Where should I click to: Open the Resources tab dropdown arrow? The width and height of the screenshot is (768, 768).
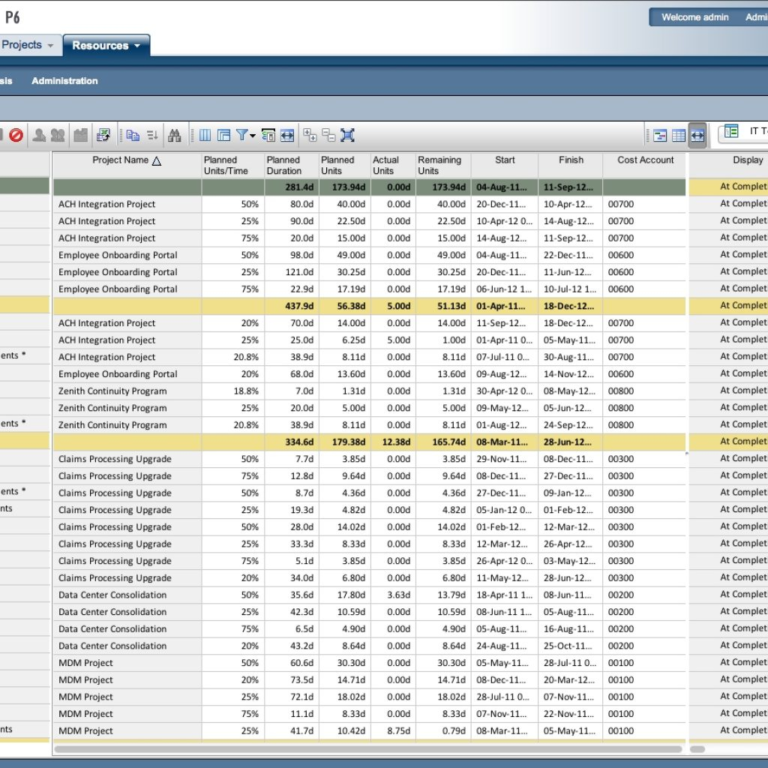(x=136, y=45)
